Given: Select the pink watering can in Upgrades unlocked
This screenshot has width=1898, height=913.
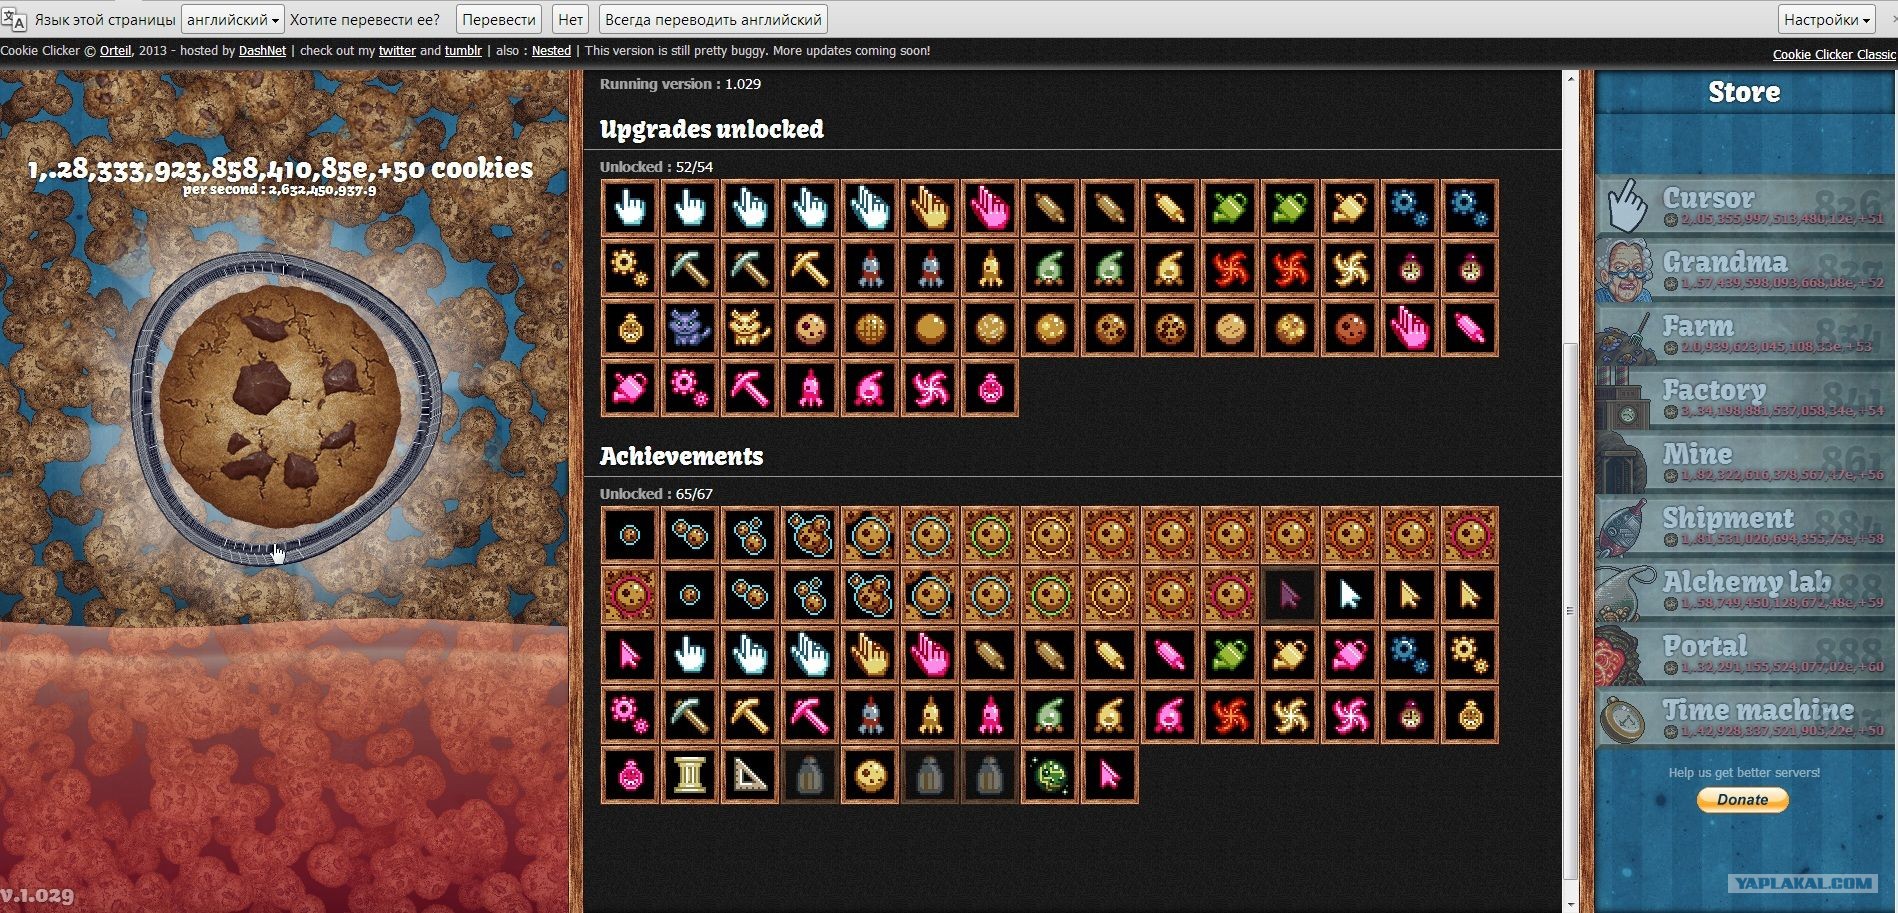Looking at the screenshot, I should [630, 388].
